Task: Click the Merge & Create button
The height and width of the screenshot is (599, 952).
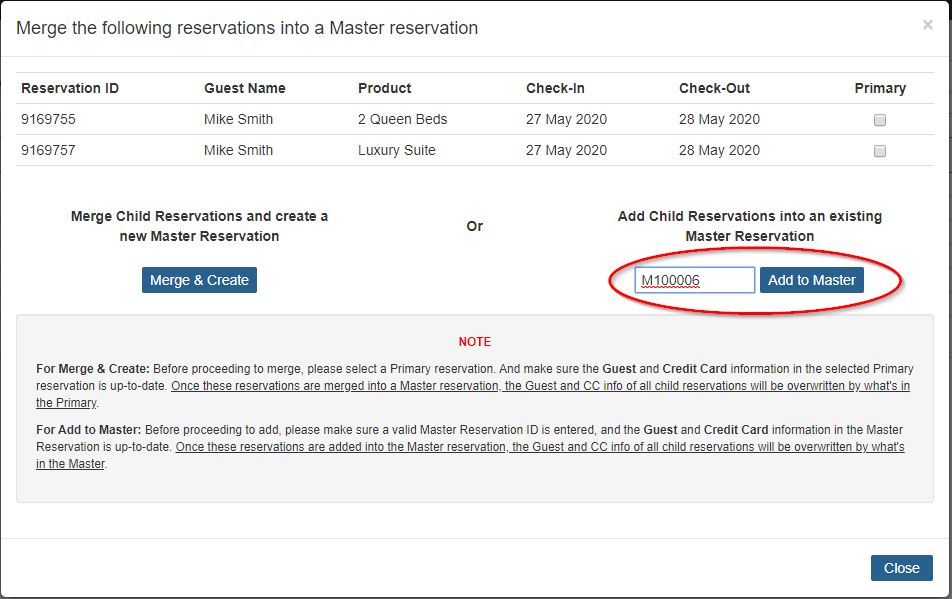Action: click(198, 280)
